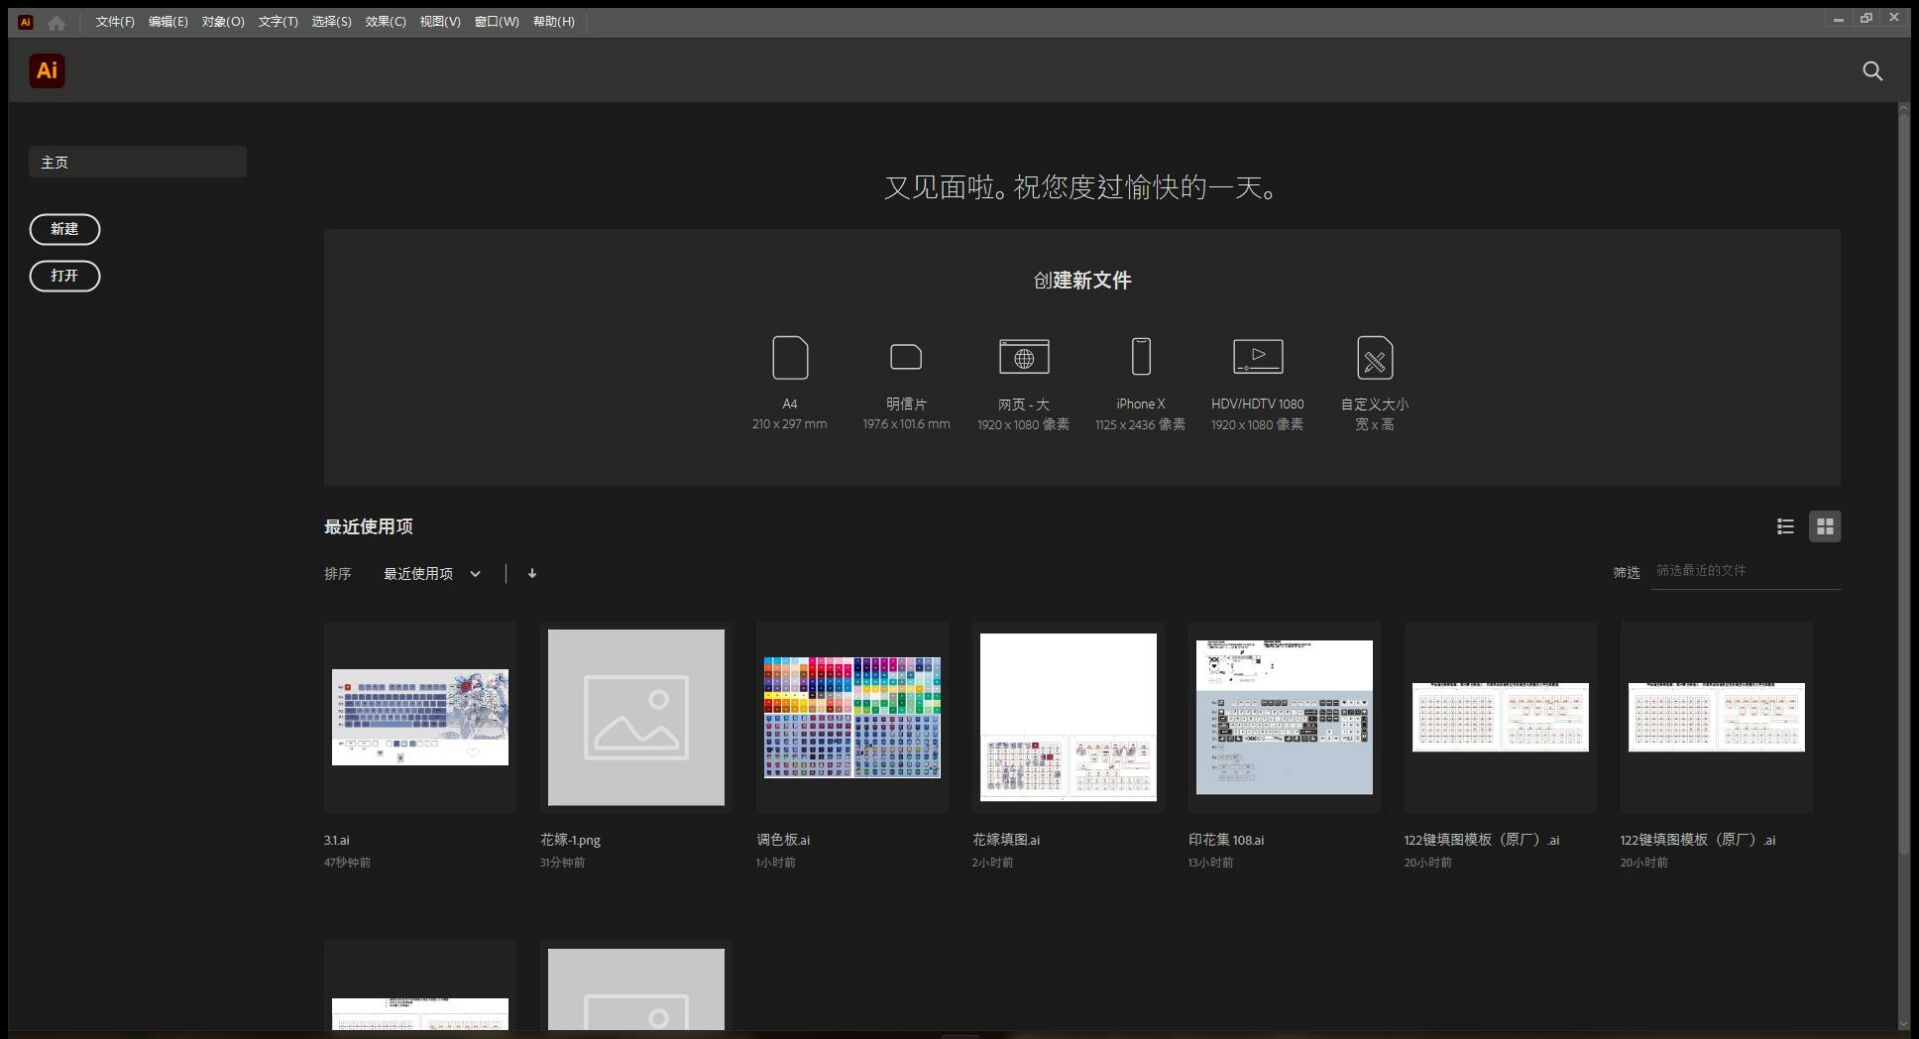This screenshot has height=1039, width=1919.
Task: Open the 窗口(W) menu
Action: 496,22
